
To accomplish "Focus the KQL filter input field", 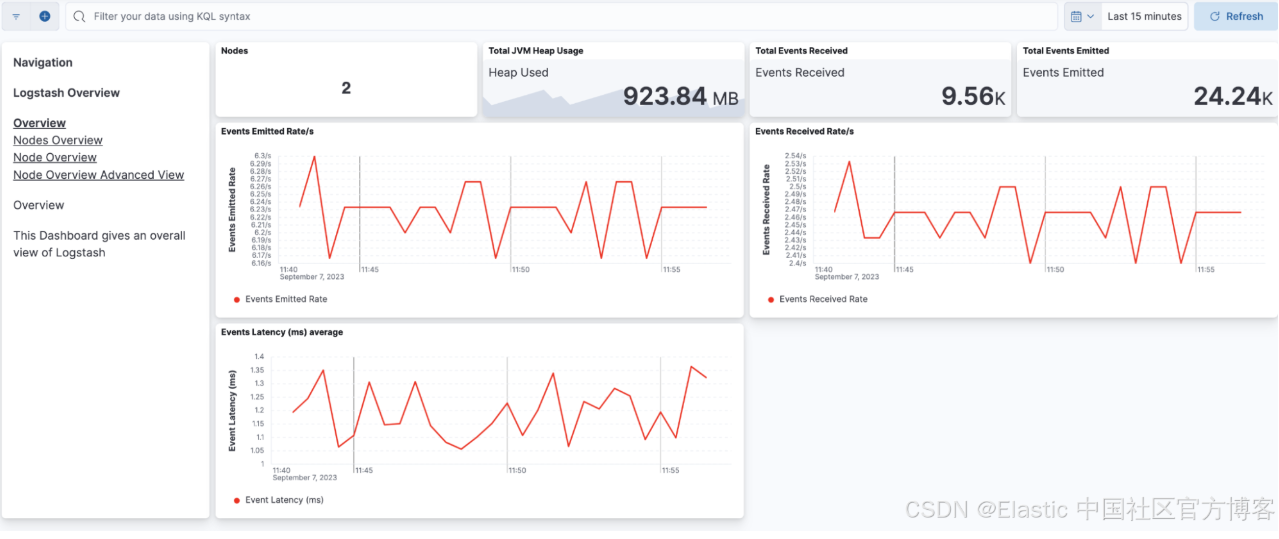I will tap(562, 17).
